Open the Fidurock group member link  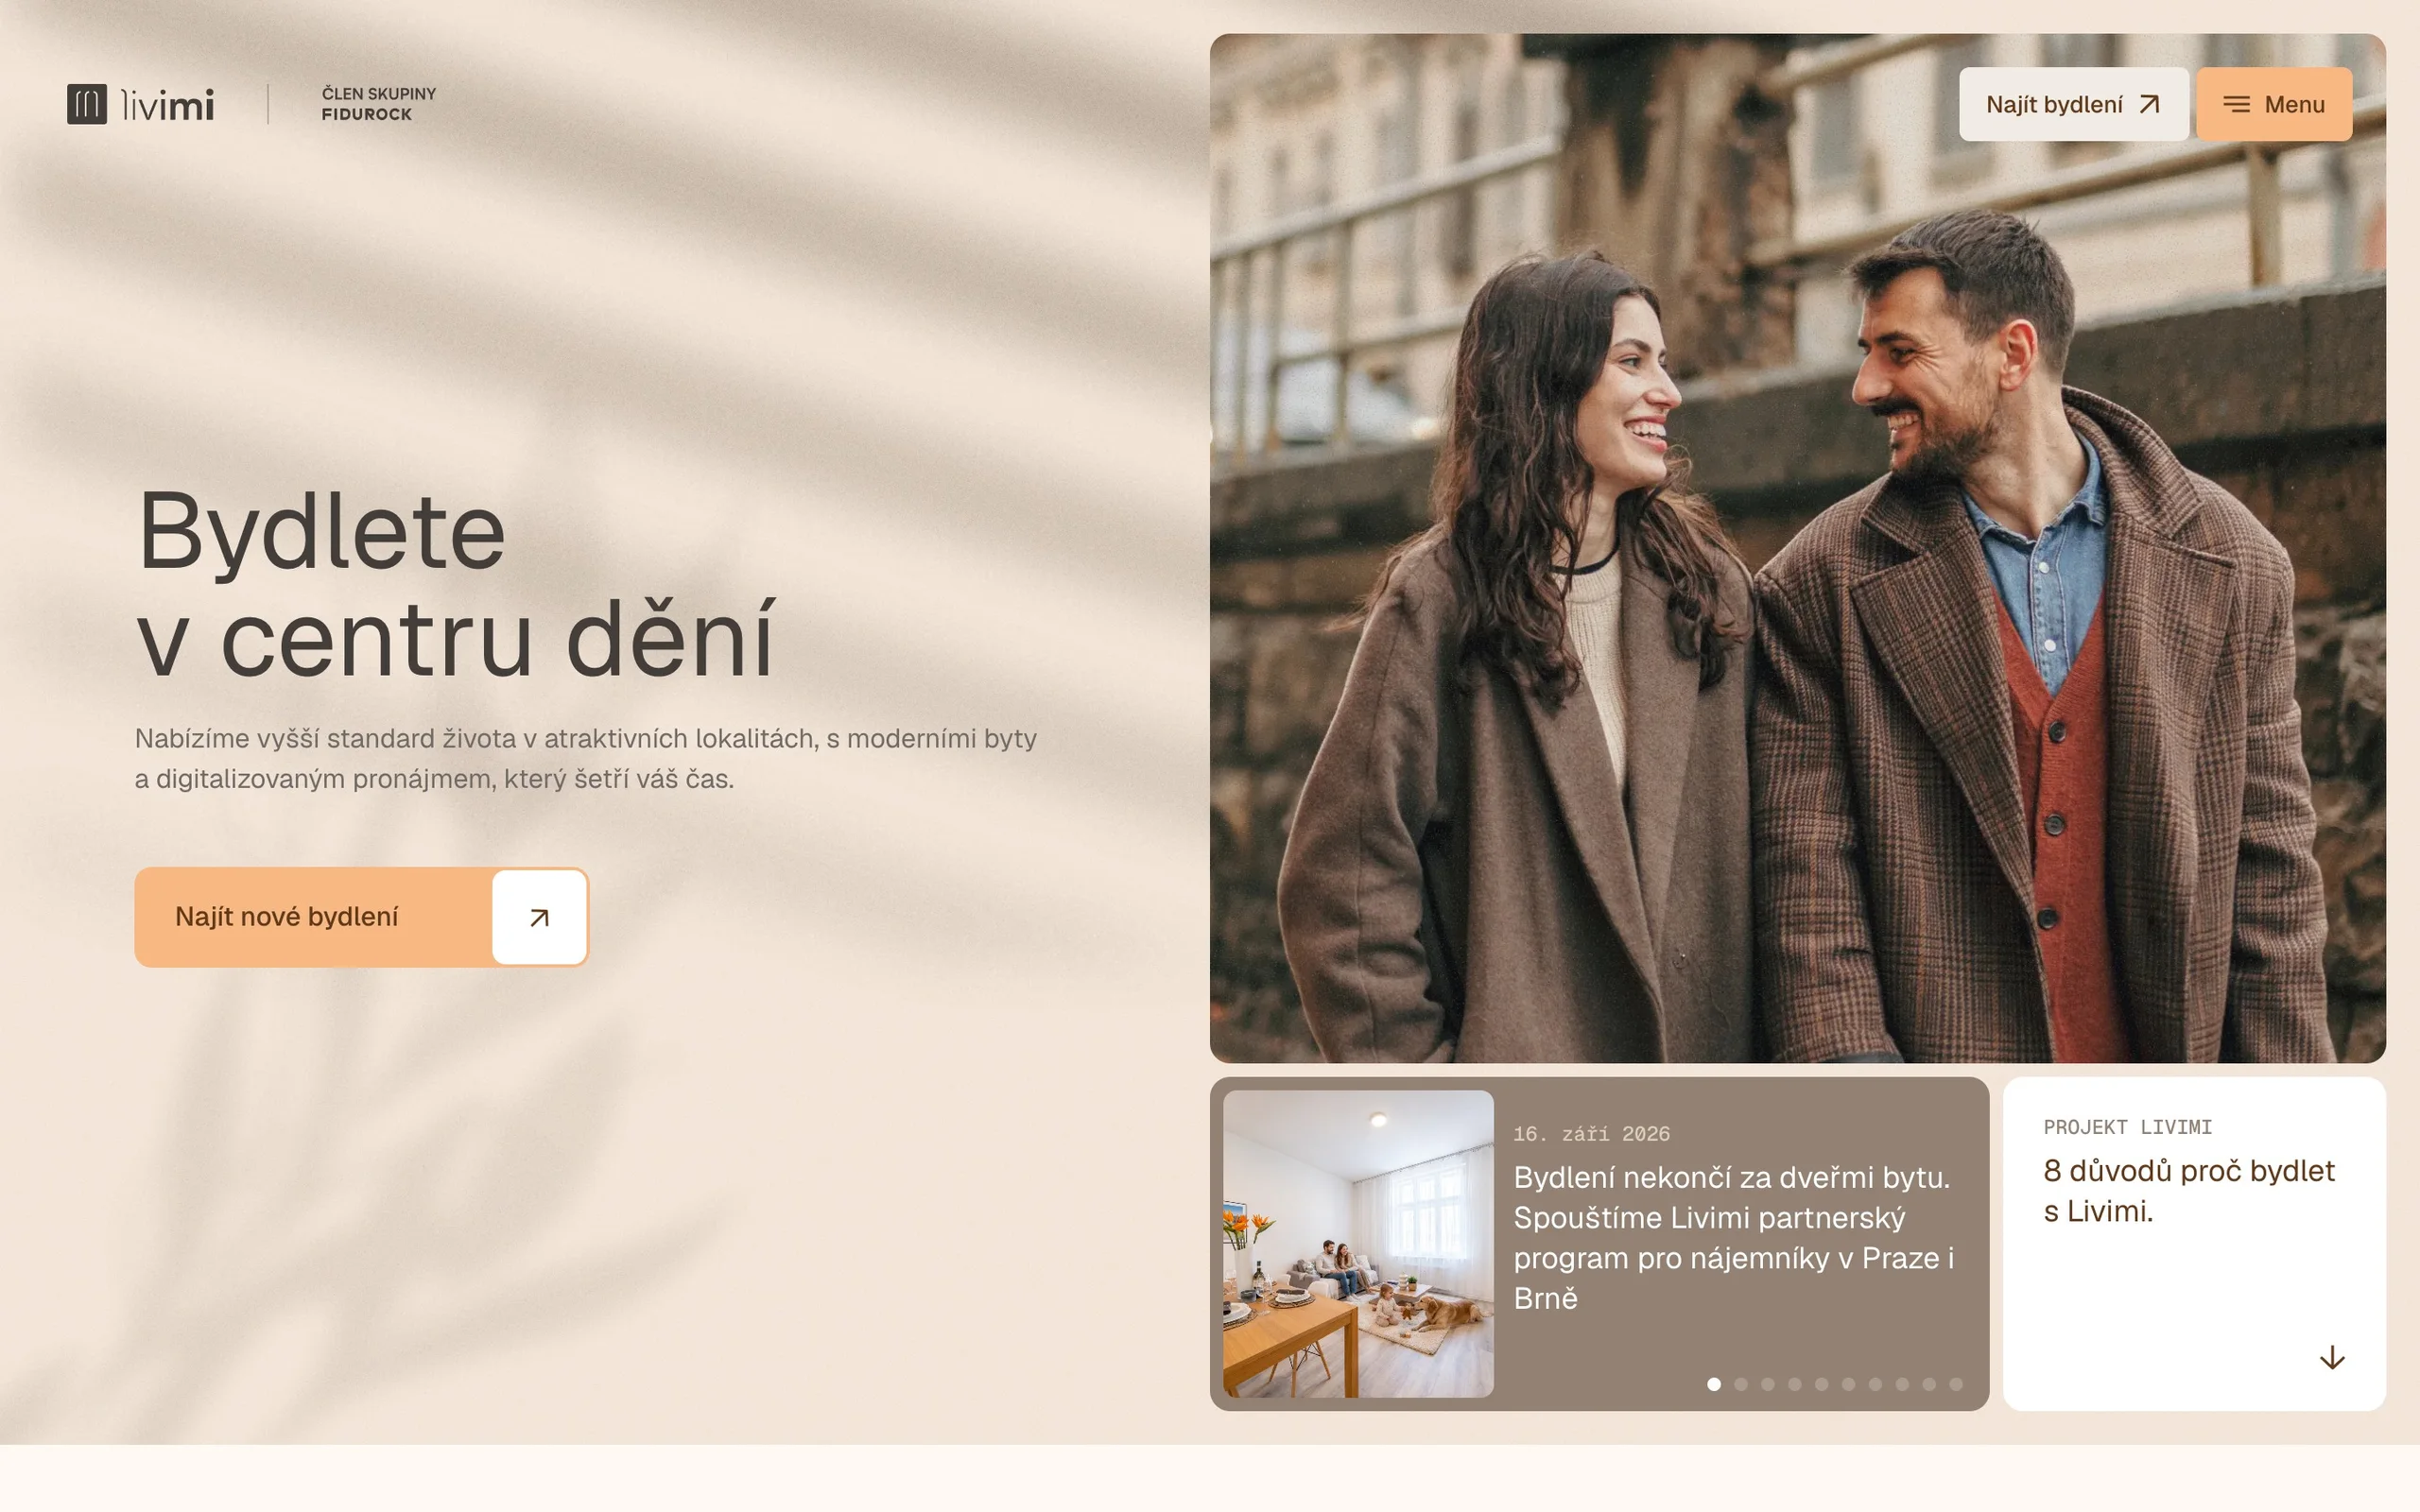pos(379,104)
